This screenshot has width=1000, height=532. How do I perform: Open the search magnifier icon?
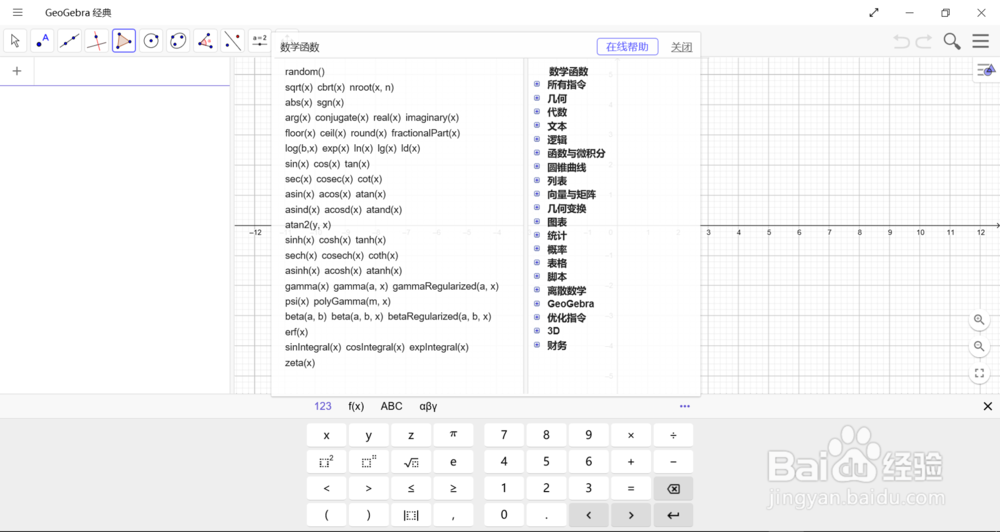coord(952,41)
